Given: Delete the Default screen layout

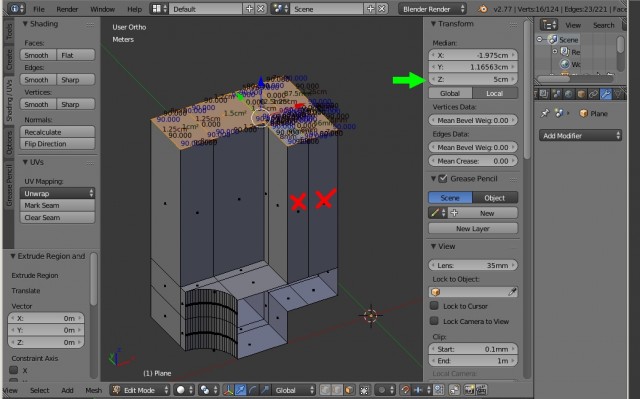Looking at the screenshot, I should [261, 9].
